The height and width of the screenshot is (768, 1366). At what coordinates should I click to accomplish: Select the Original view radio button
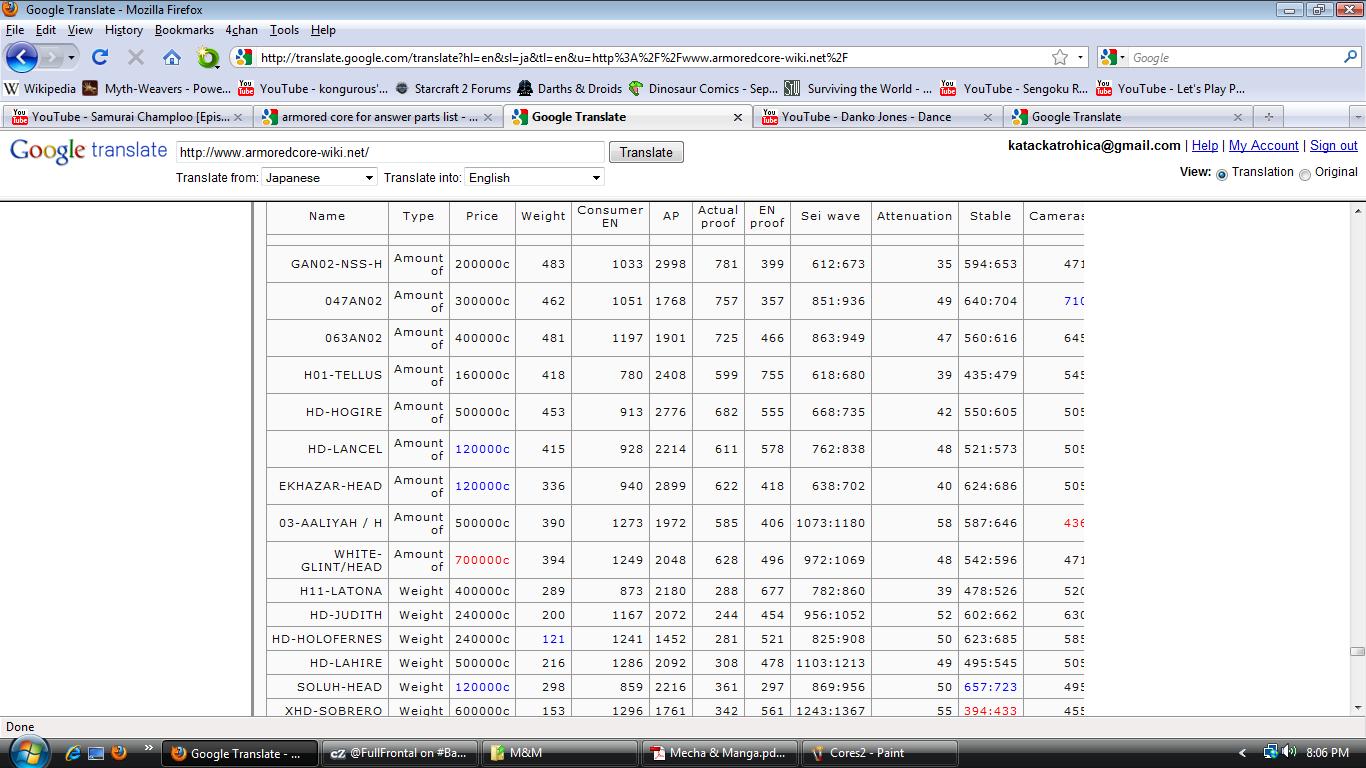point(1305,174)
